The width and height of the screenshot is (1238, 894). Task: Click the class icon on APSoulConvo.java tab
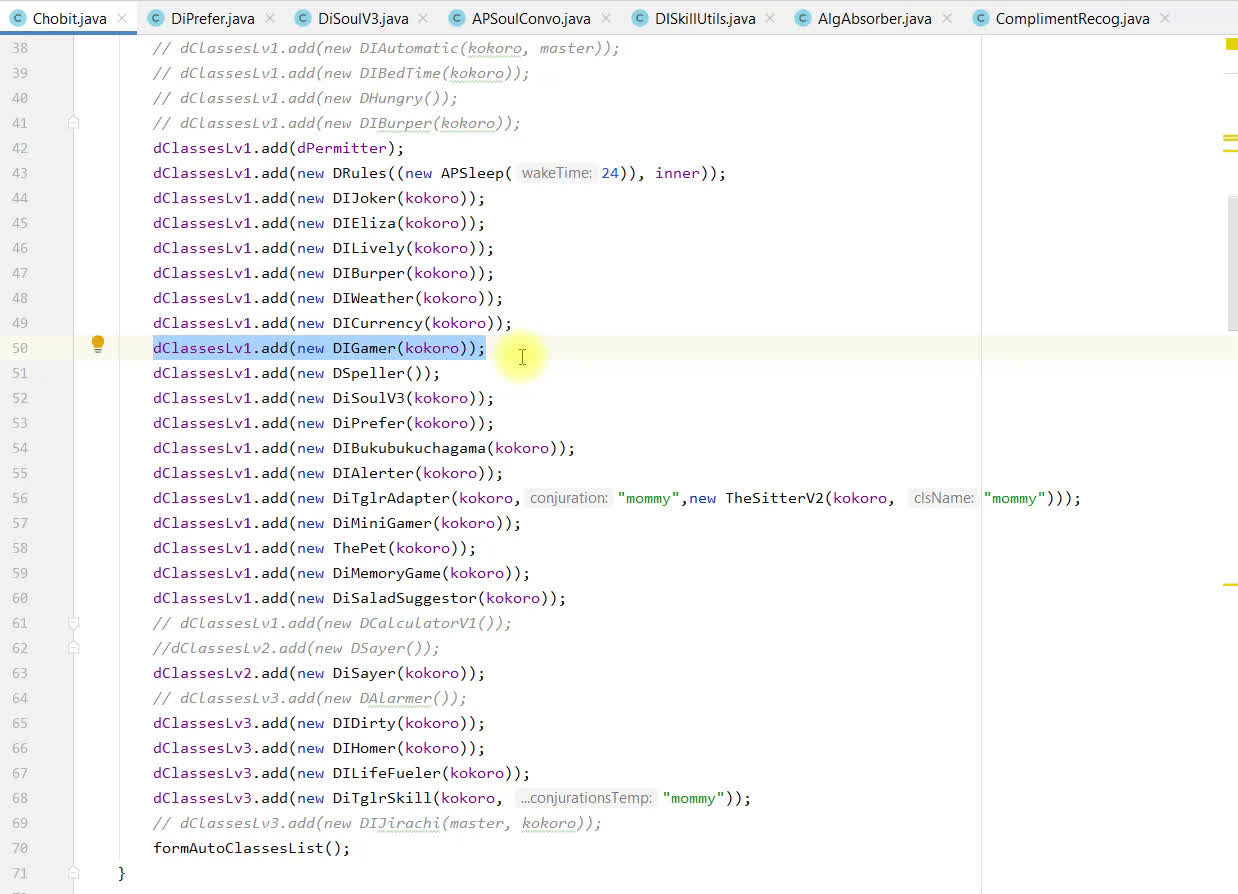(457, 19)
